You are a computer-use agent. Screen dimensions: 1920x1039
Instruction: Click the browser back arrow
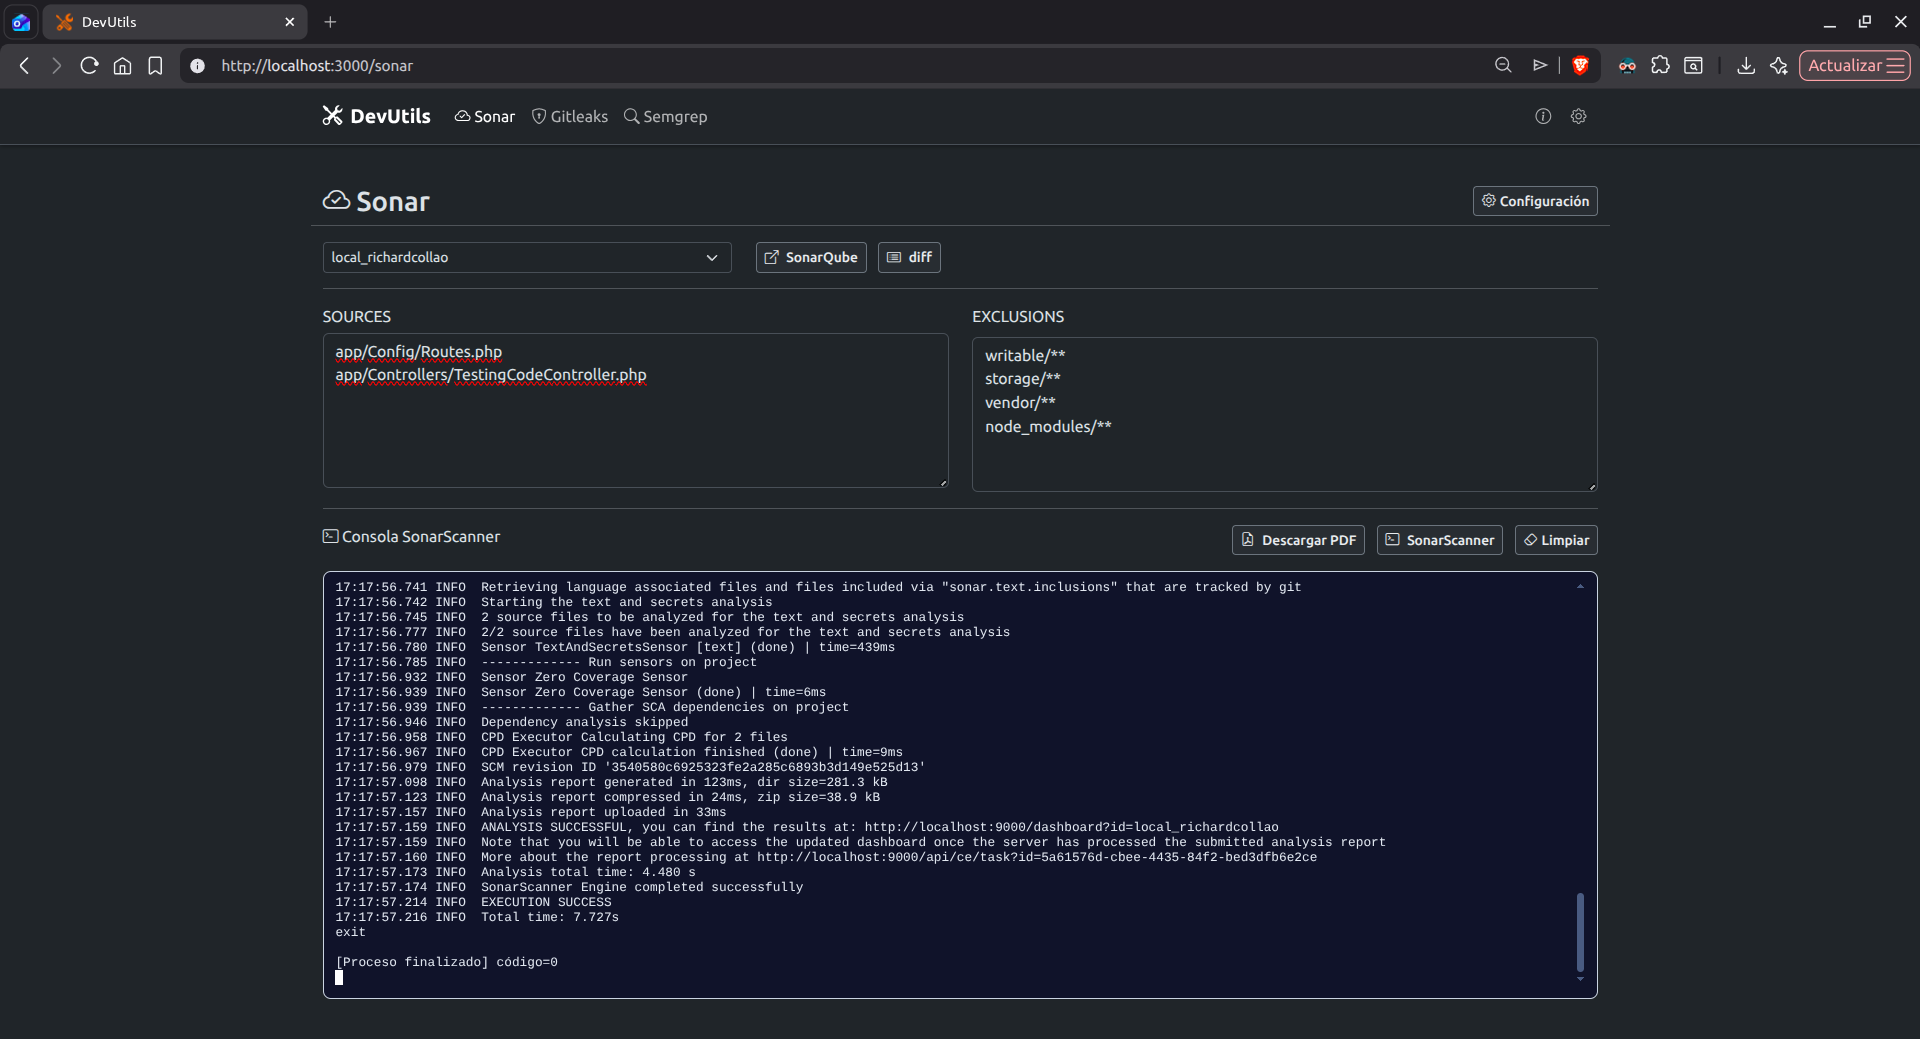click(24, 65)
